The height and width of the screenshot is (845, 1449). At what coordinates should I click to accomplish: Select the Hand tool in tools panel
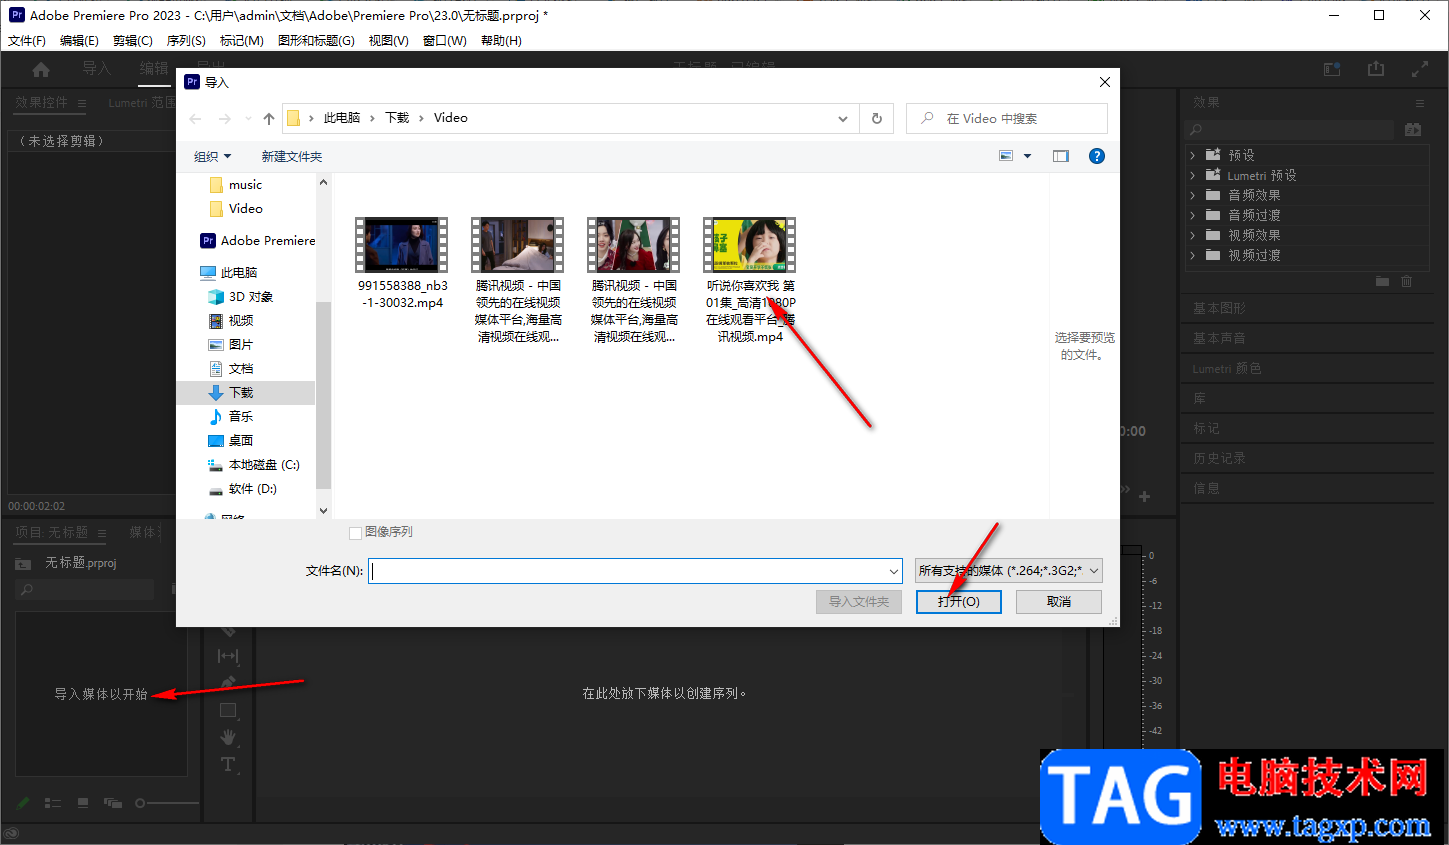228,737
